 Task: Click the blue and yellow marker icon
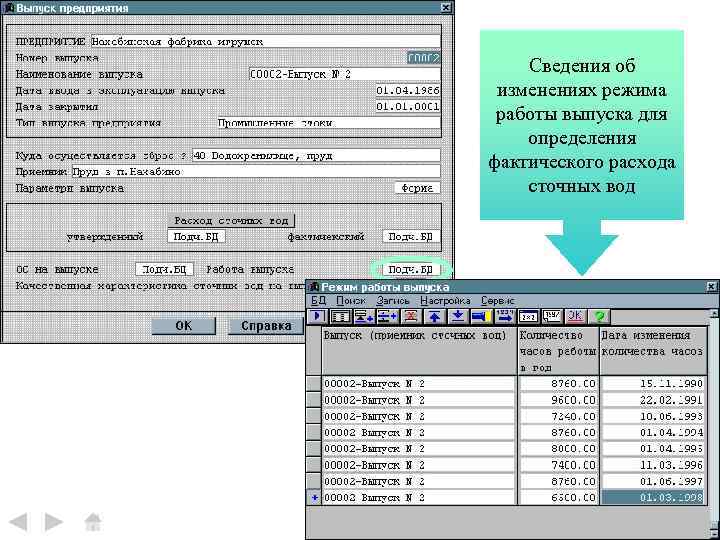click(x=481, y=316)
